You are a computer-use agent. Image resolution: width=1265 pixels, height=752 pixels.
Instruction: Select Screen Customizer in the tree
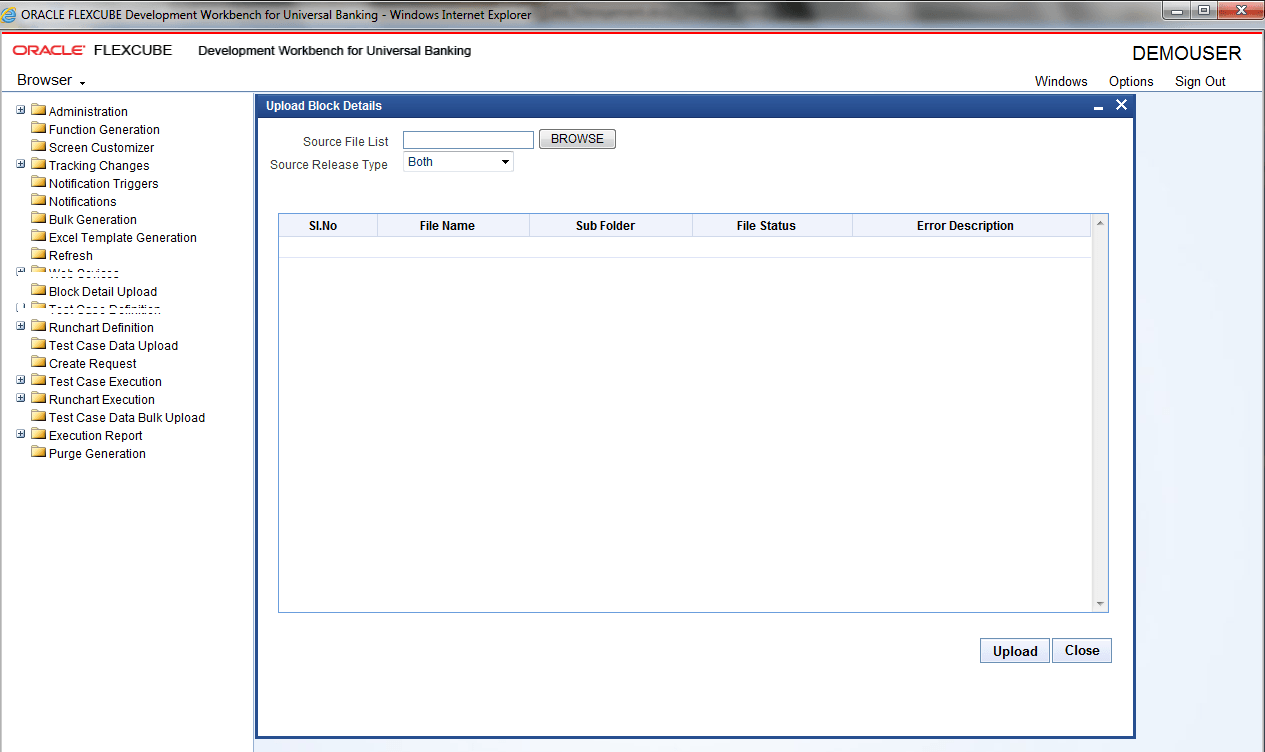(101, 148)
